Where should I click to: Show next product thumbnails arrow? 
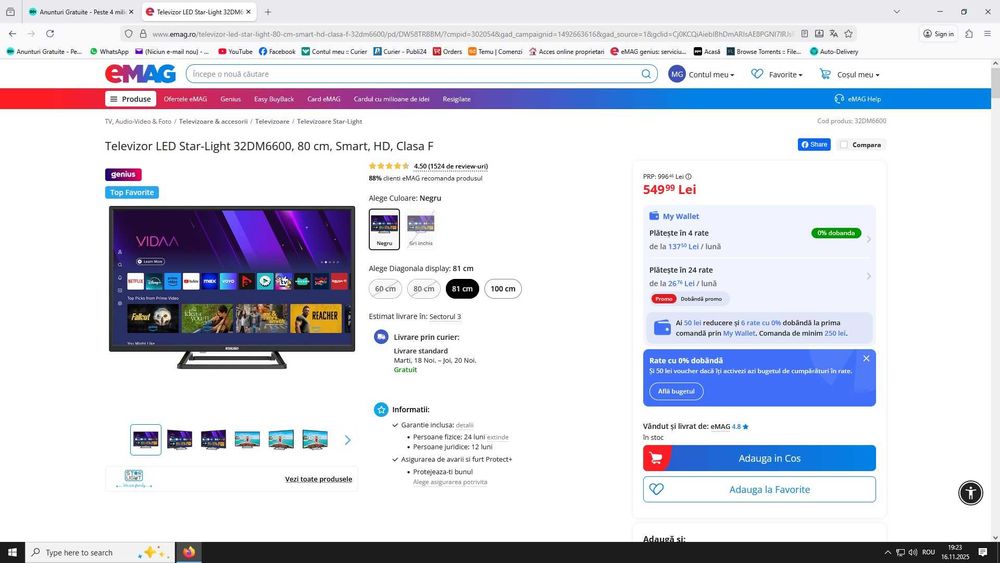click(348, 440)
